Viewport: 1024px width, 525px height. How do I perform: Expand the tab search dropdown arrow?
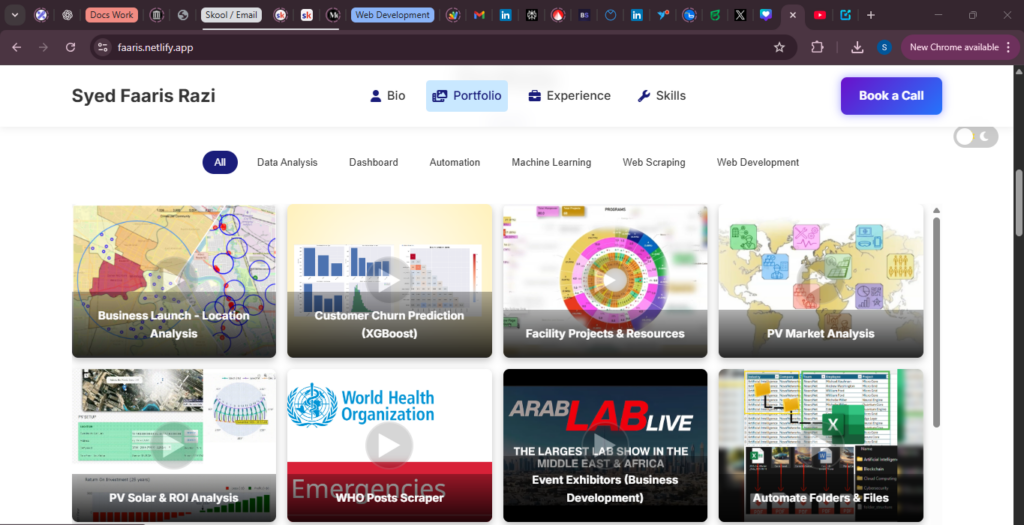[x=14, y=15]
